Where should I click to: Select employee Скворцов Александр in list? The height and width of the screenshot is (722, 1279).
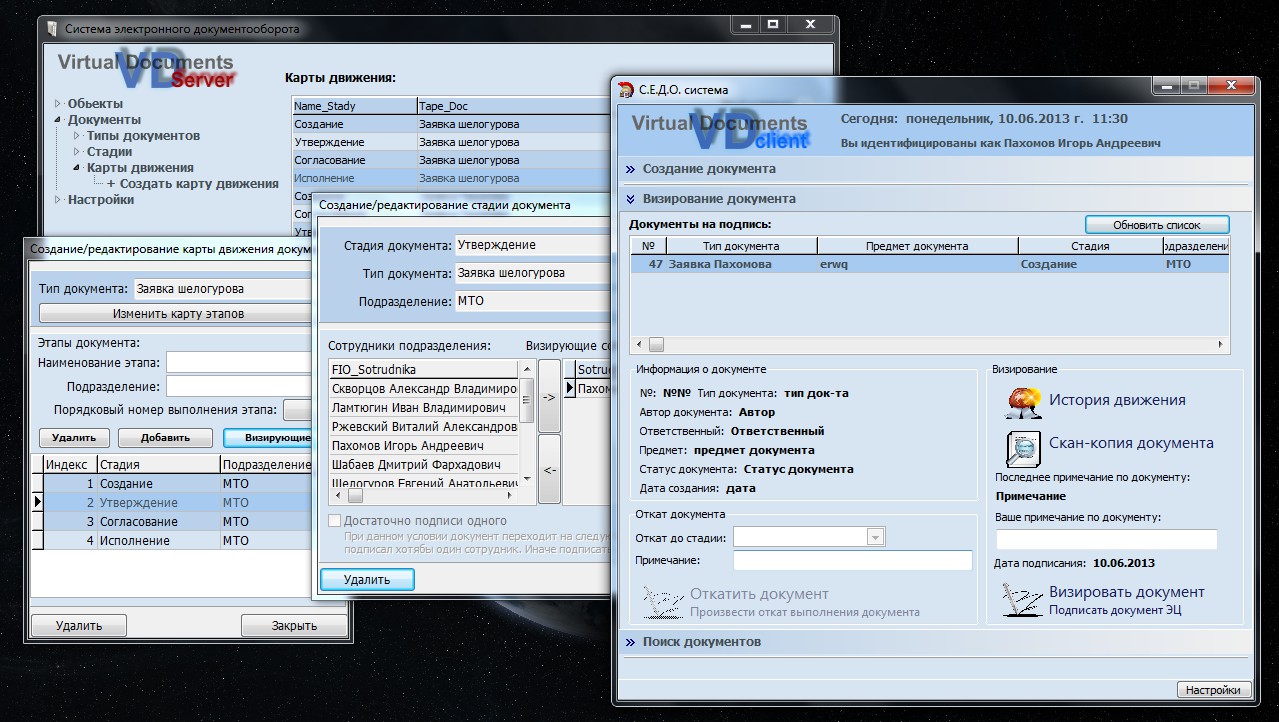point(424,388)
